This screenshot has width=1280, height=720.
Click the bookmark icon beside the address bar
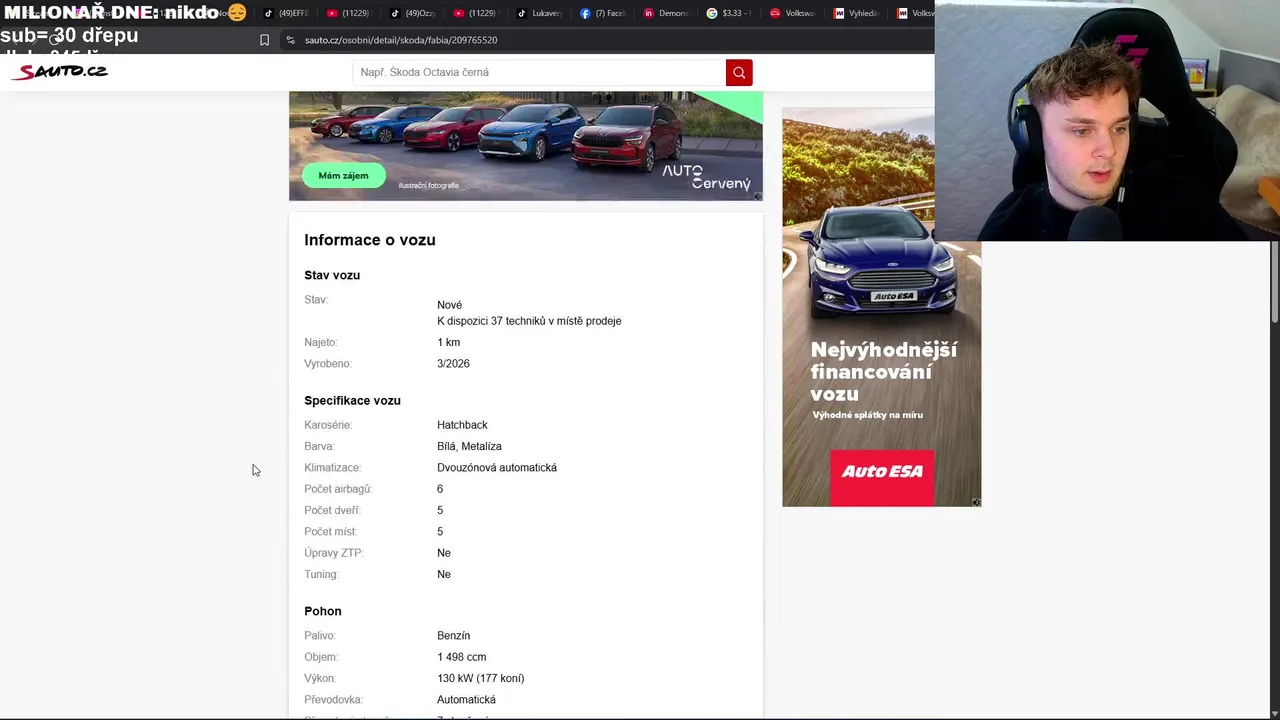[264, 40]
